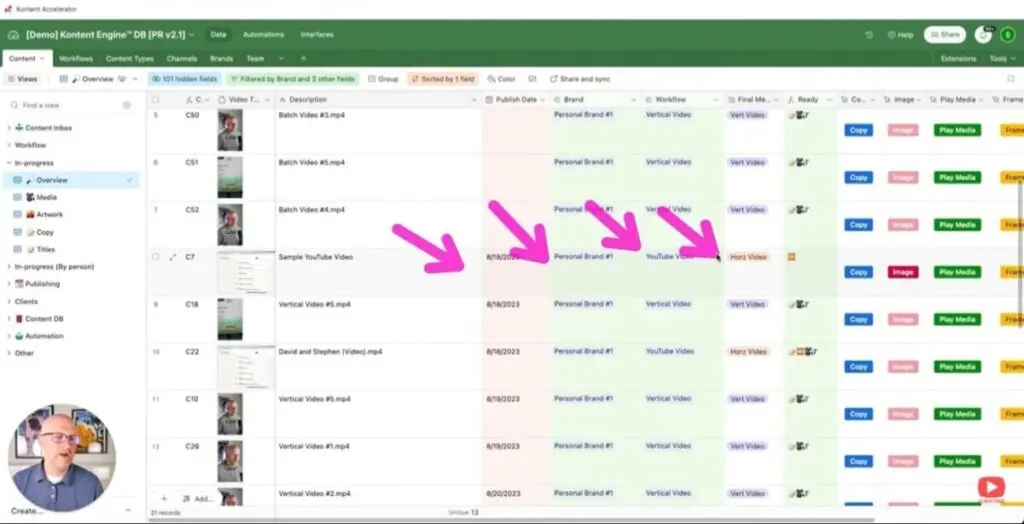1024x524 pixels.
Task: Toggle the Views sidebar button
Action: 23,79
